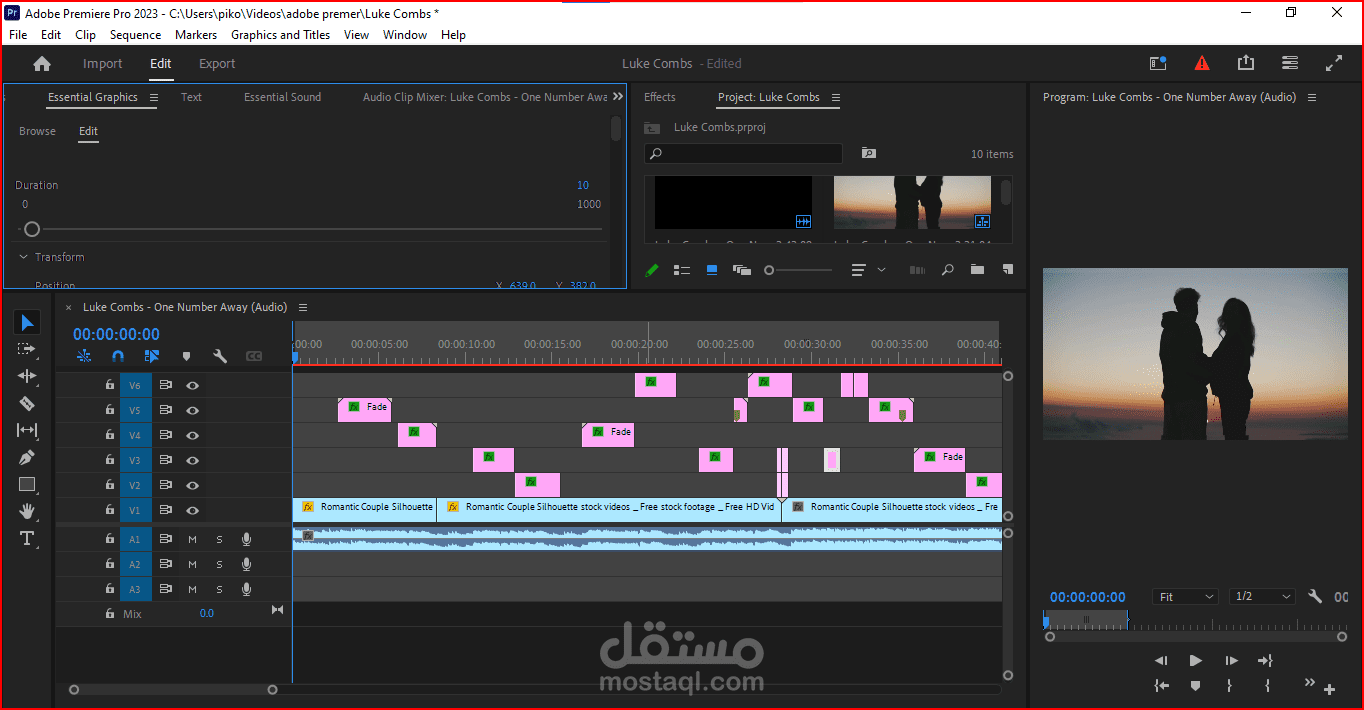Go to the Export workspace
The image size is (1364, 710).
pyautogui.click(x=217, y=63)
